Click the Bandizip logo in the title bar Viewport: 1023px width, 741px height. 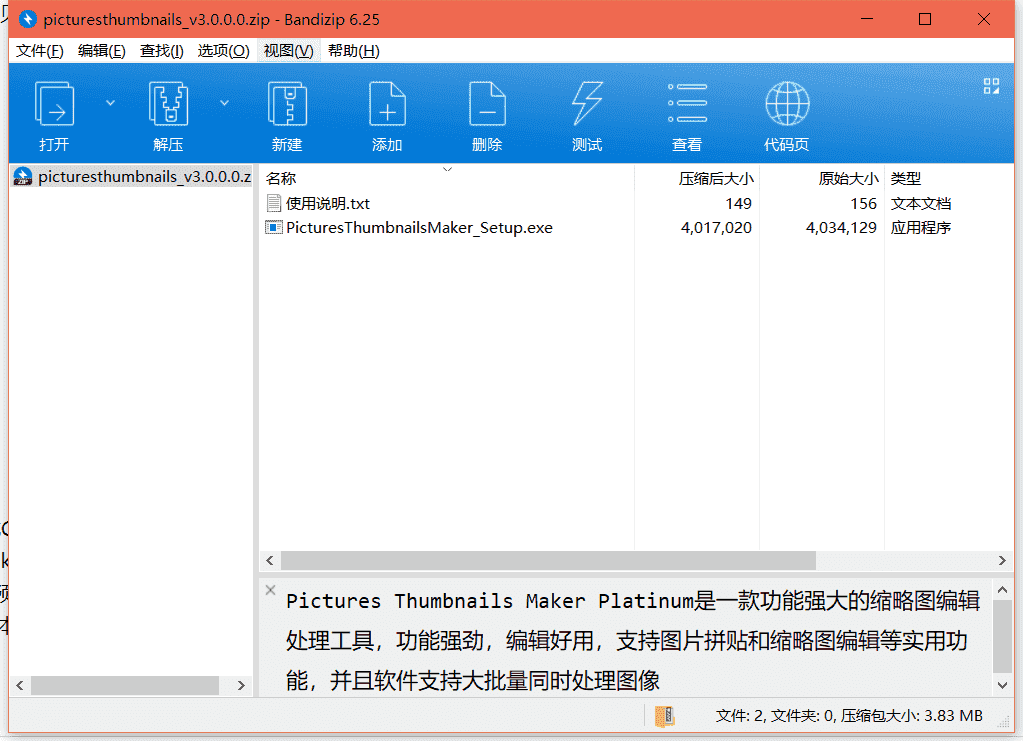pos(28,20)
